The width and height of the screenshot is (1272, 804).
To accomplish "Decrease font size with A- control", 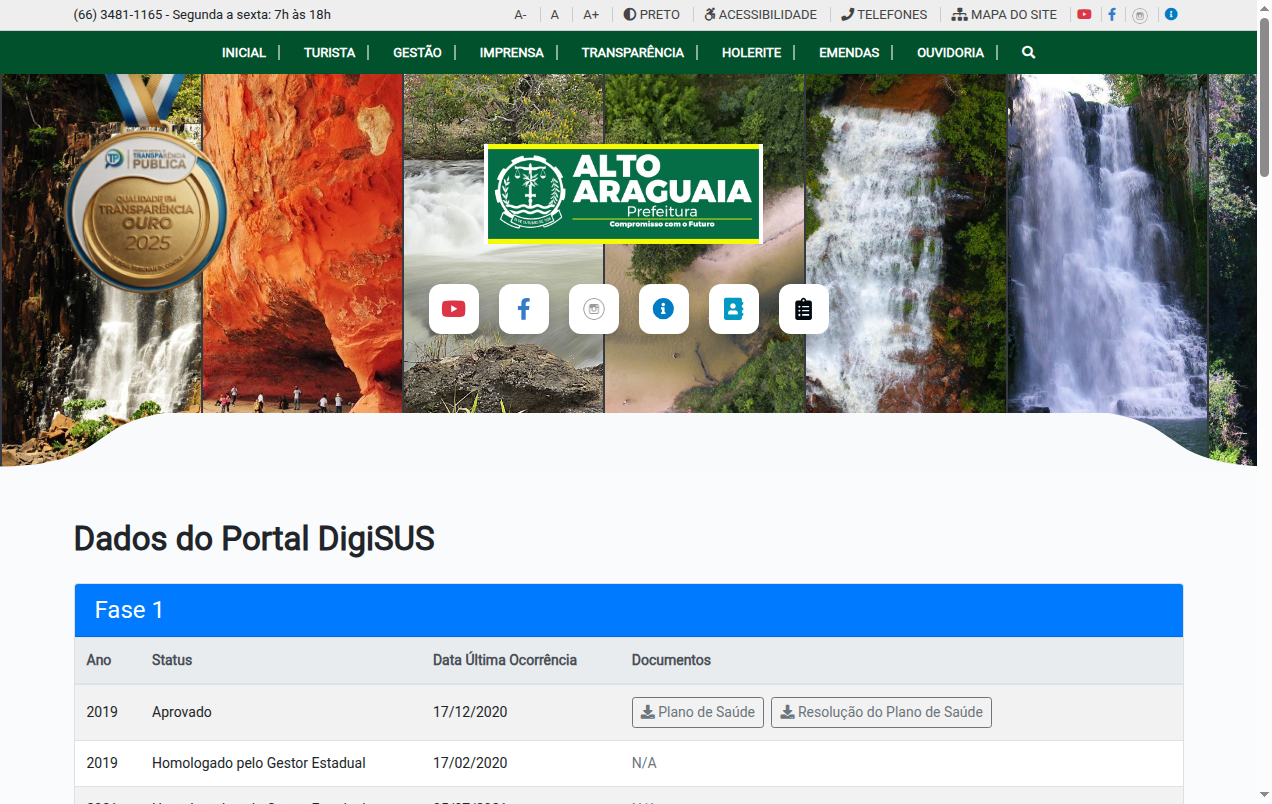I will pyautogui.click(x=521, y=15).
